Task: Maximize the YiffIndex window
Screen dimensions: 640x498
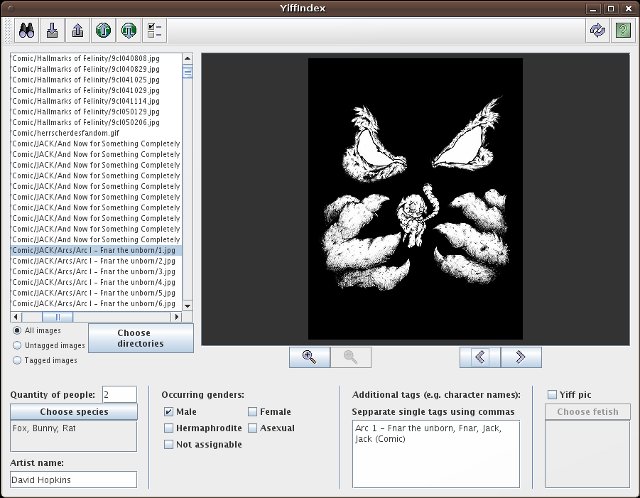Action: [611, 8]
